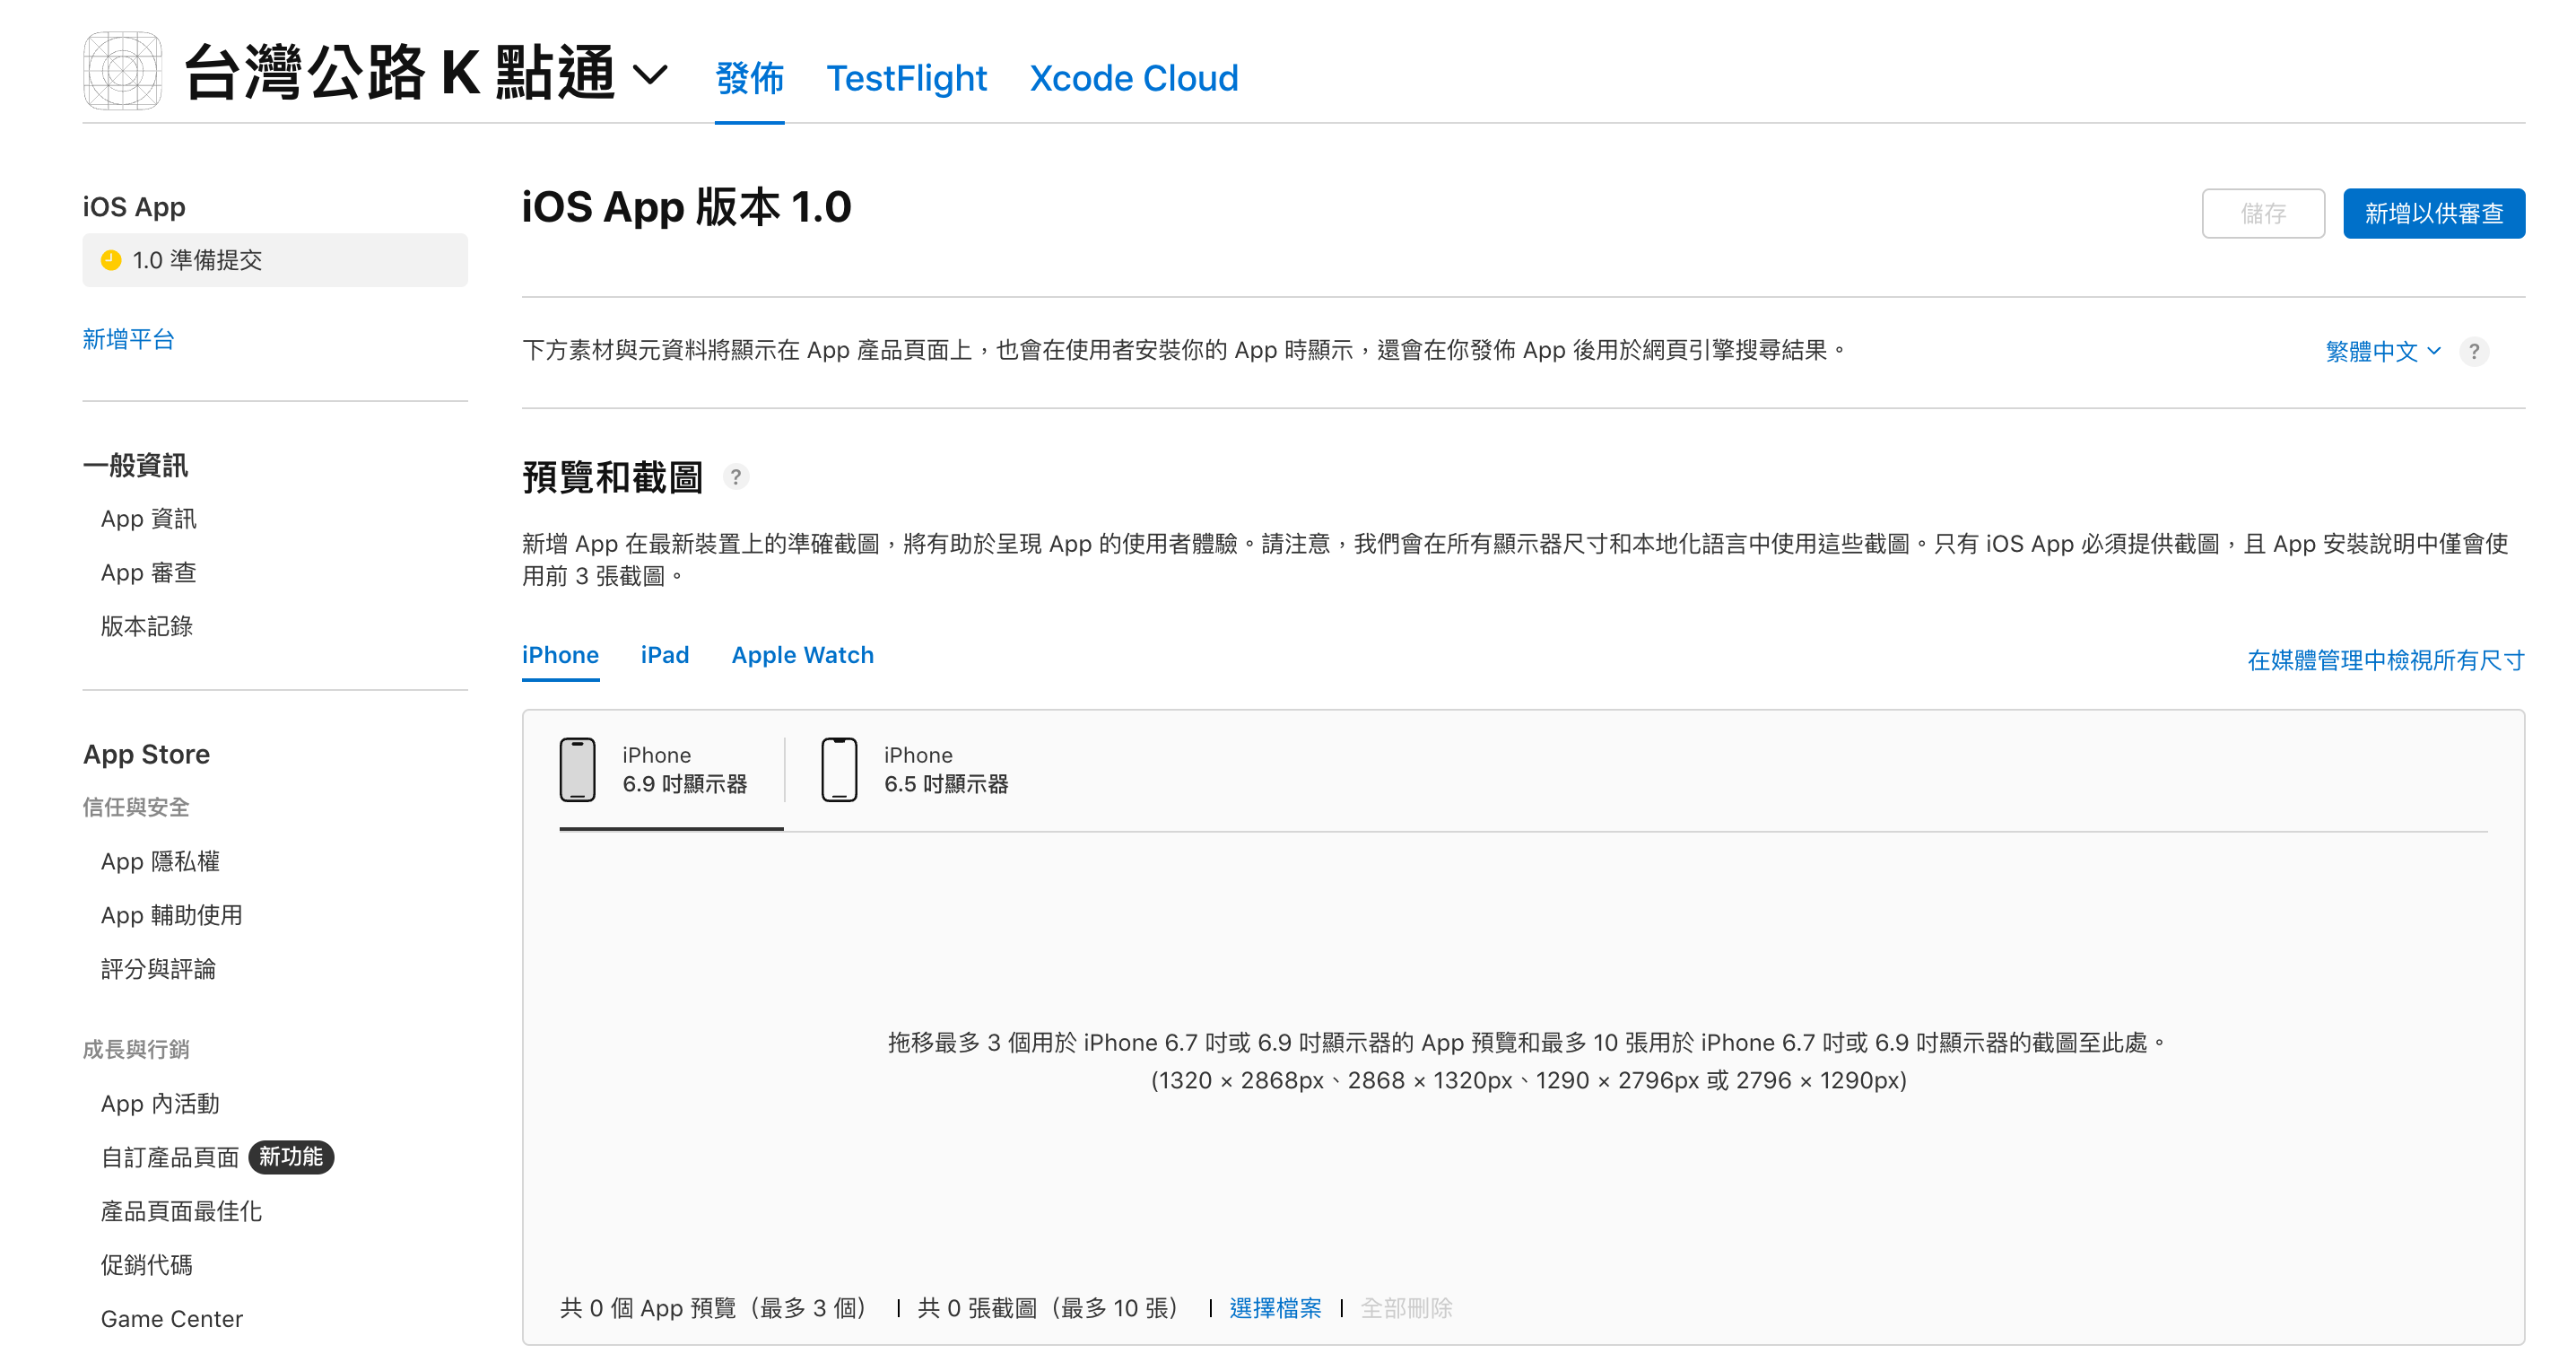Select the iPhone 6.5 吋顯示器 device icon
Viewport: 2576px width, 1371px height.
839,770
